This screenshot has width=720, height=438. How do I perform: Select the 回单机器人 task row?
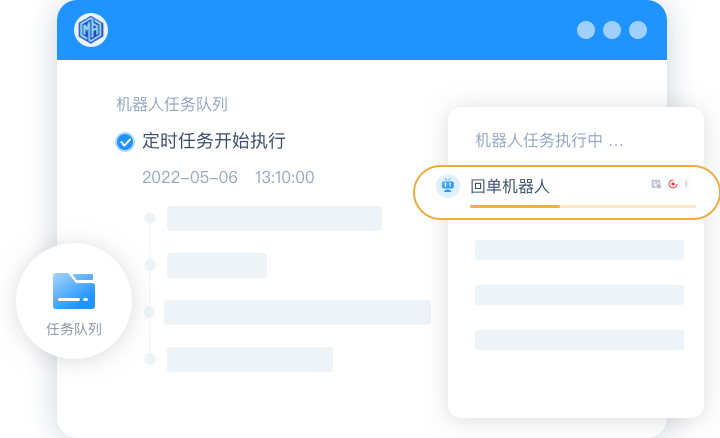coord(567,192)
